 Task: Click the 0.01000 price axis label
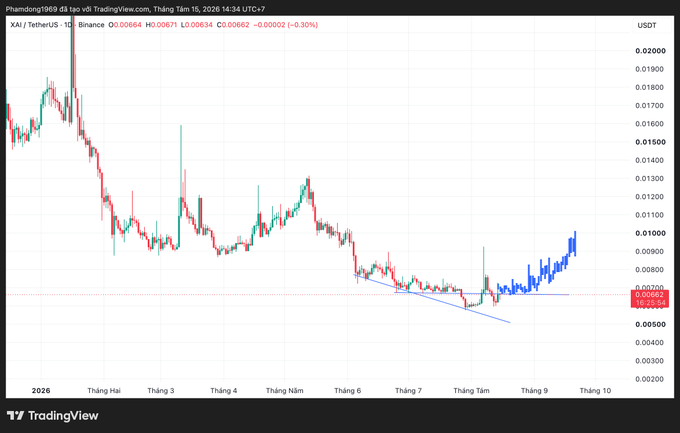click(650, 233)
